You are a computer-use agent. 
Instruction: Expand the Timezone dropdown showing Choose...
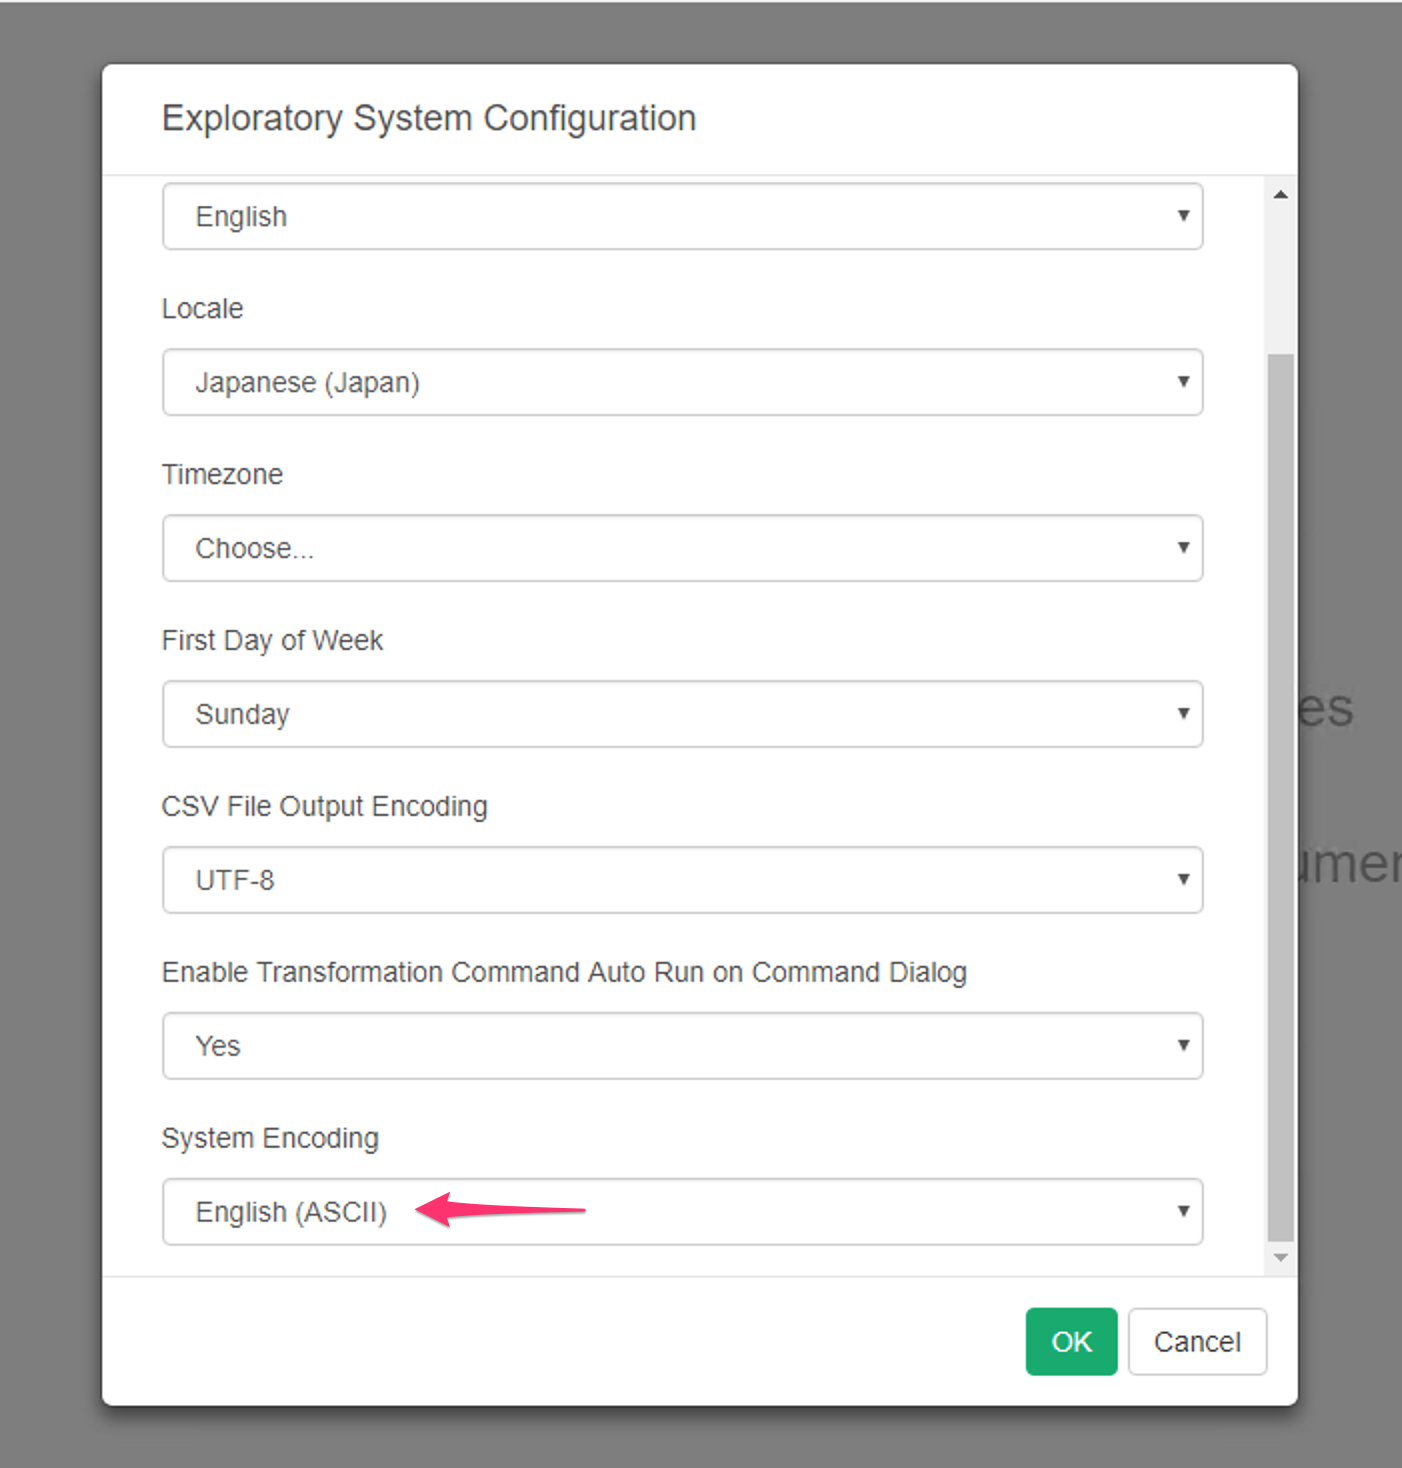click(x=682, y=548)
